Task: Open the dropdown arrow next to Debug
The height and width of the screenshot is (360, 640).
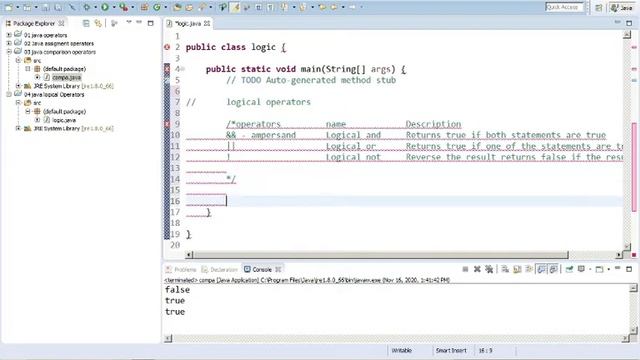Action: [95, 7]
